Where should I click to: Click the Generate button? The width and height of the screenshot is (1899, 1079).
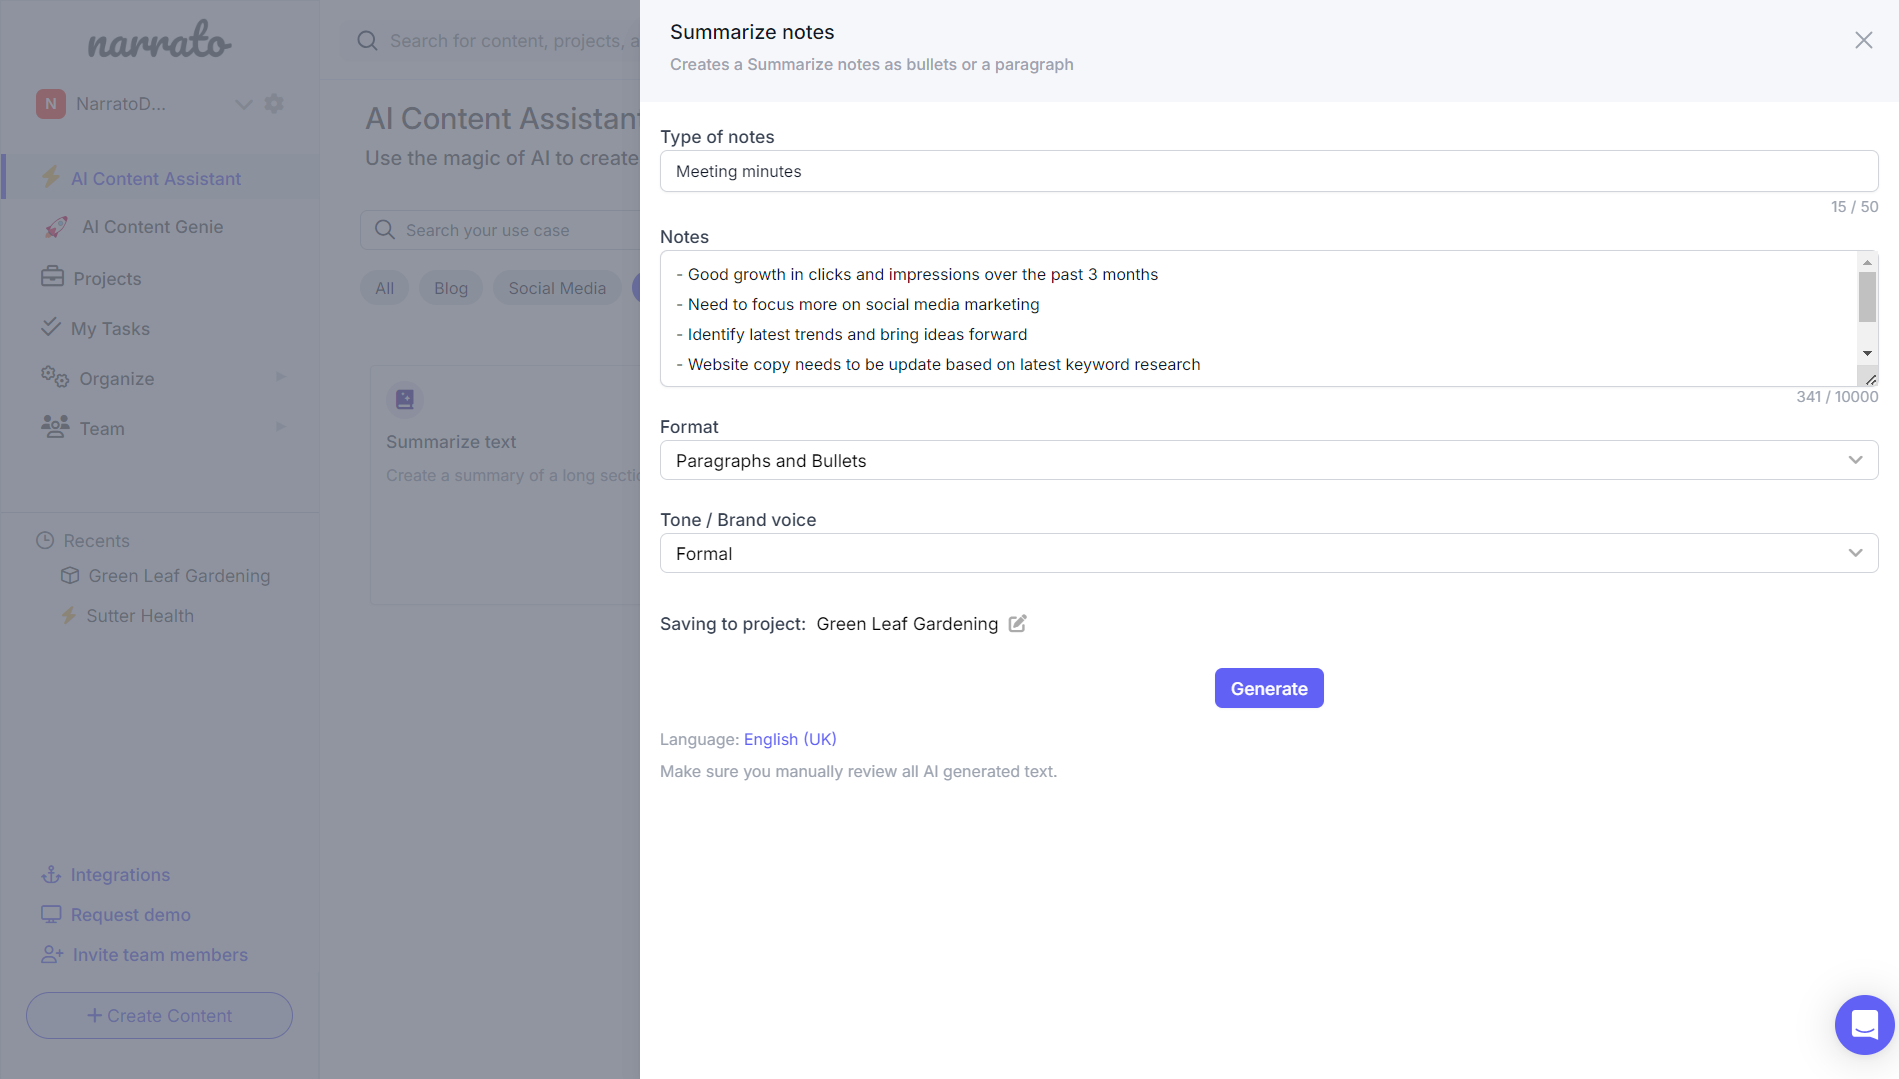pos(1269,688)
